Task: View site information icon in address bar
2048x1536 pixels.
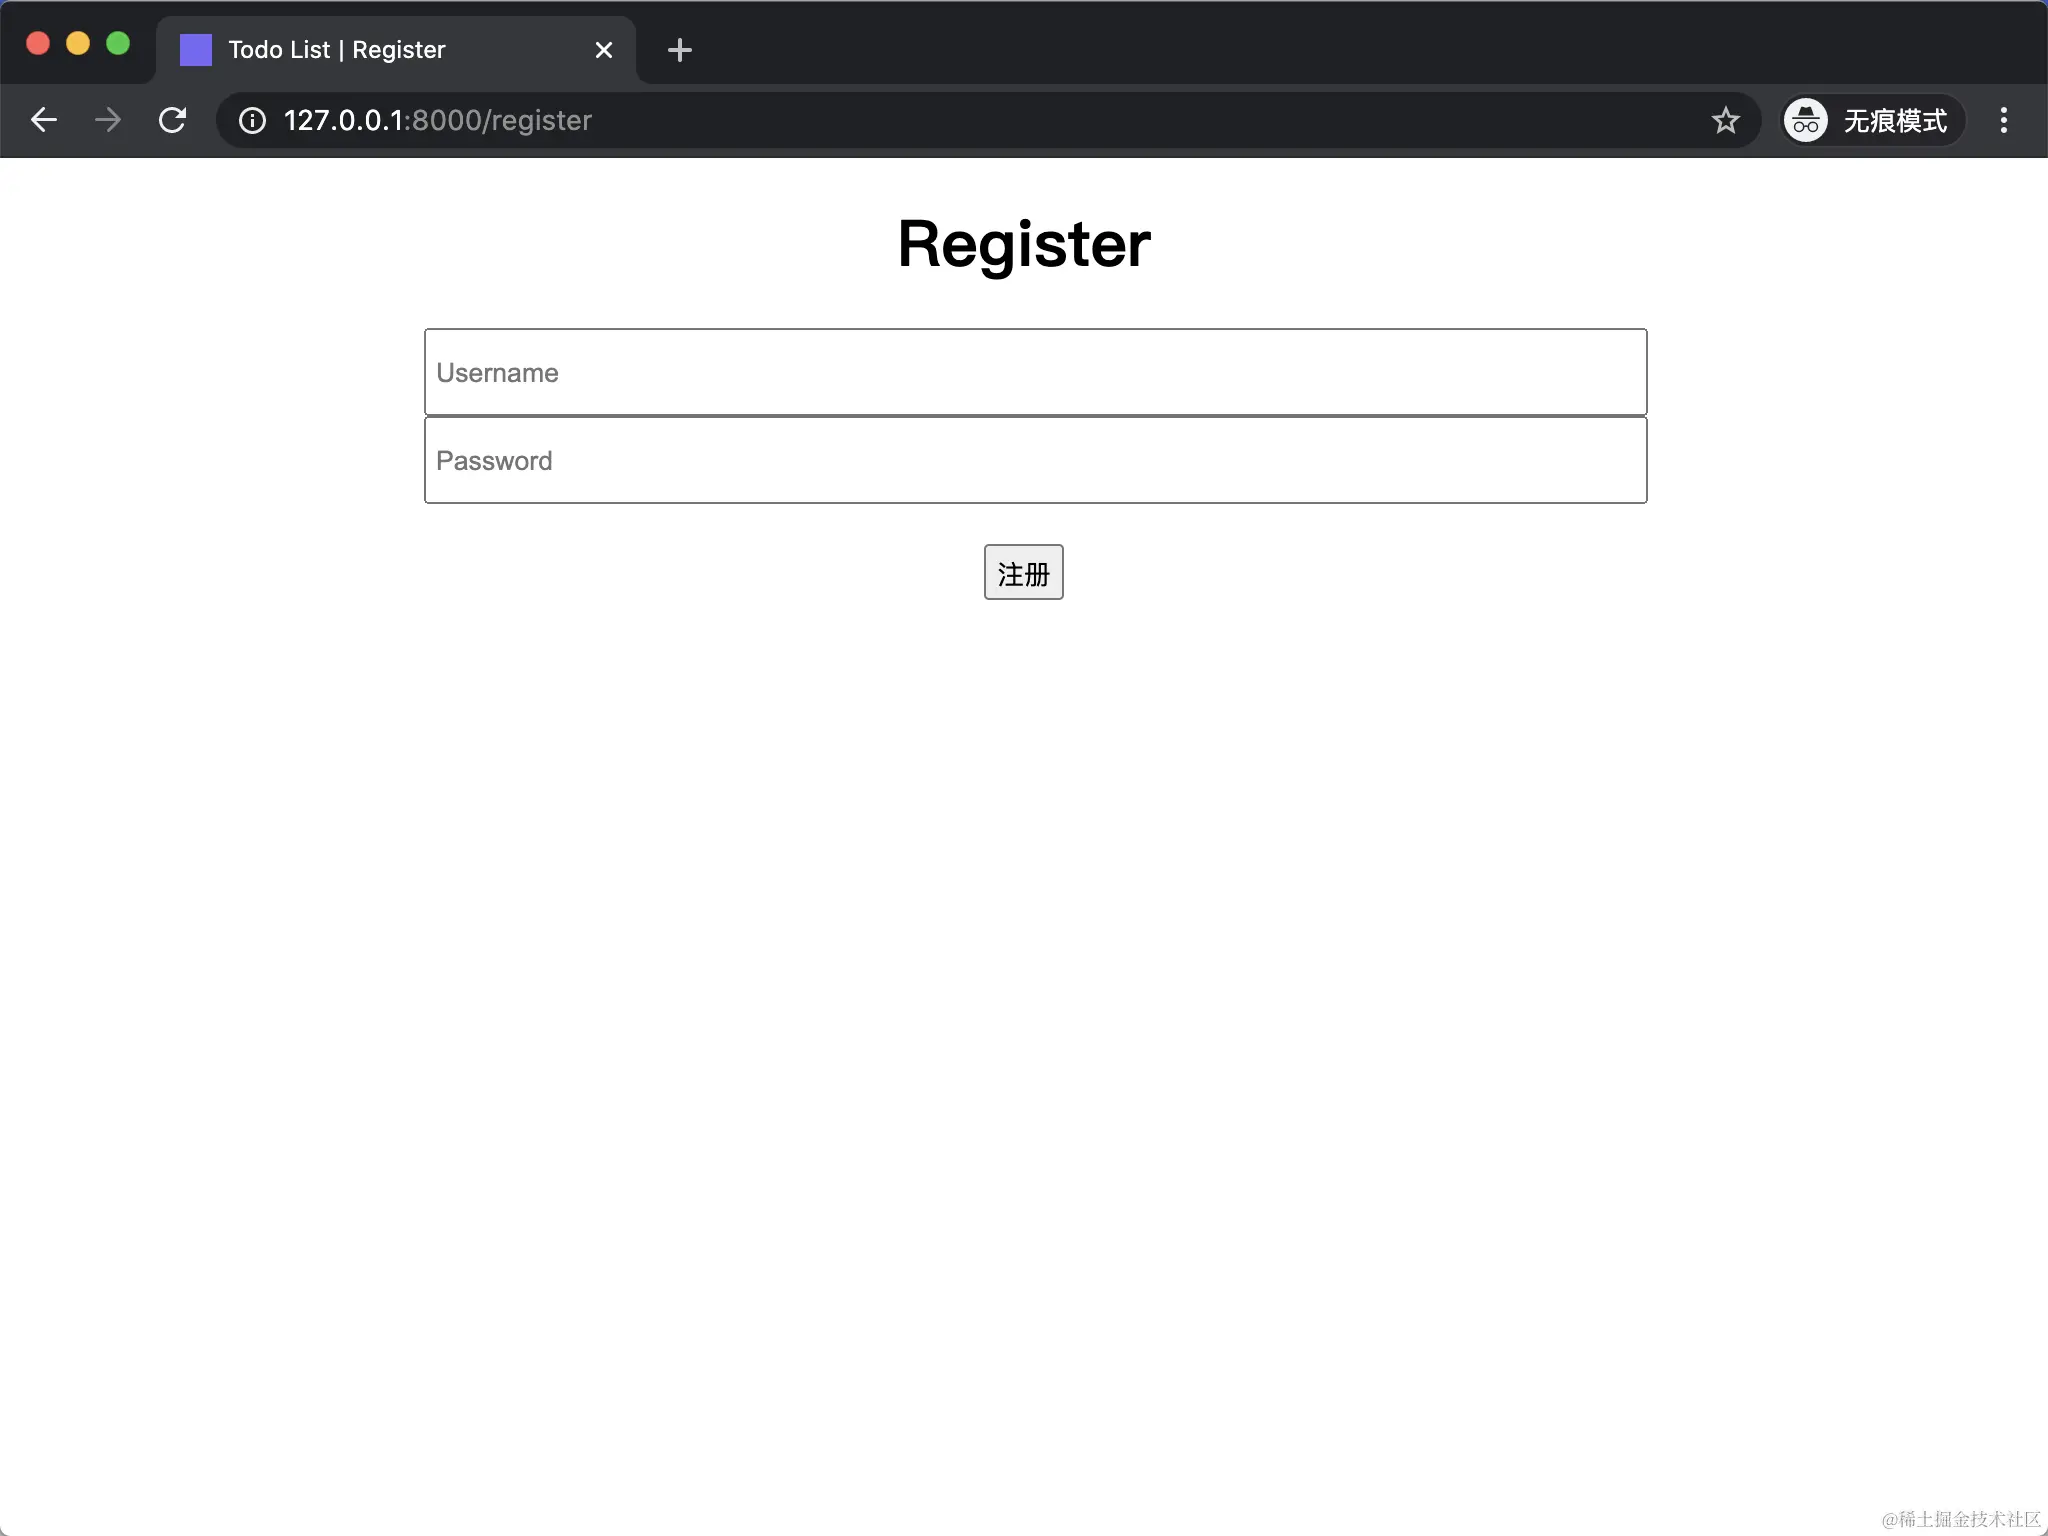Action: click(x=252, y=121)
